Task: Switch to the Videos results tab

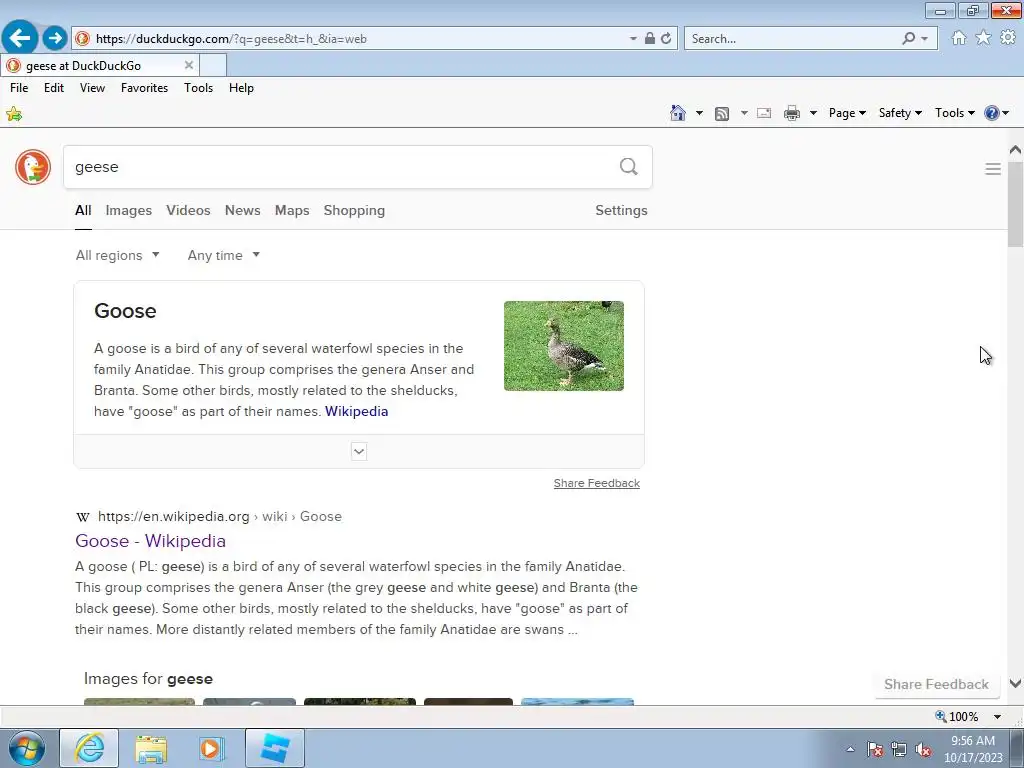Action: [188, 210]
